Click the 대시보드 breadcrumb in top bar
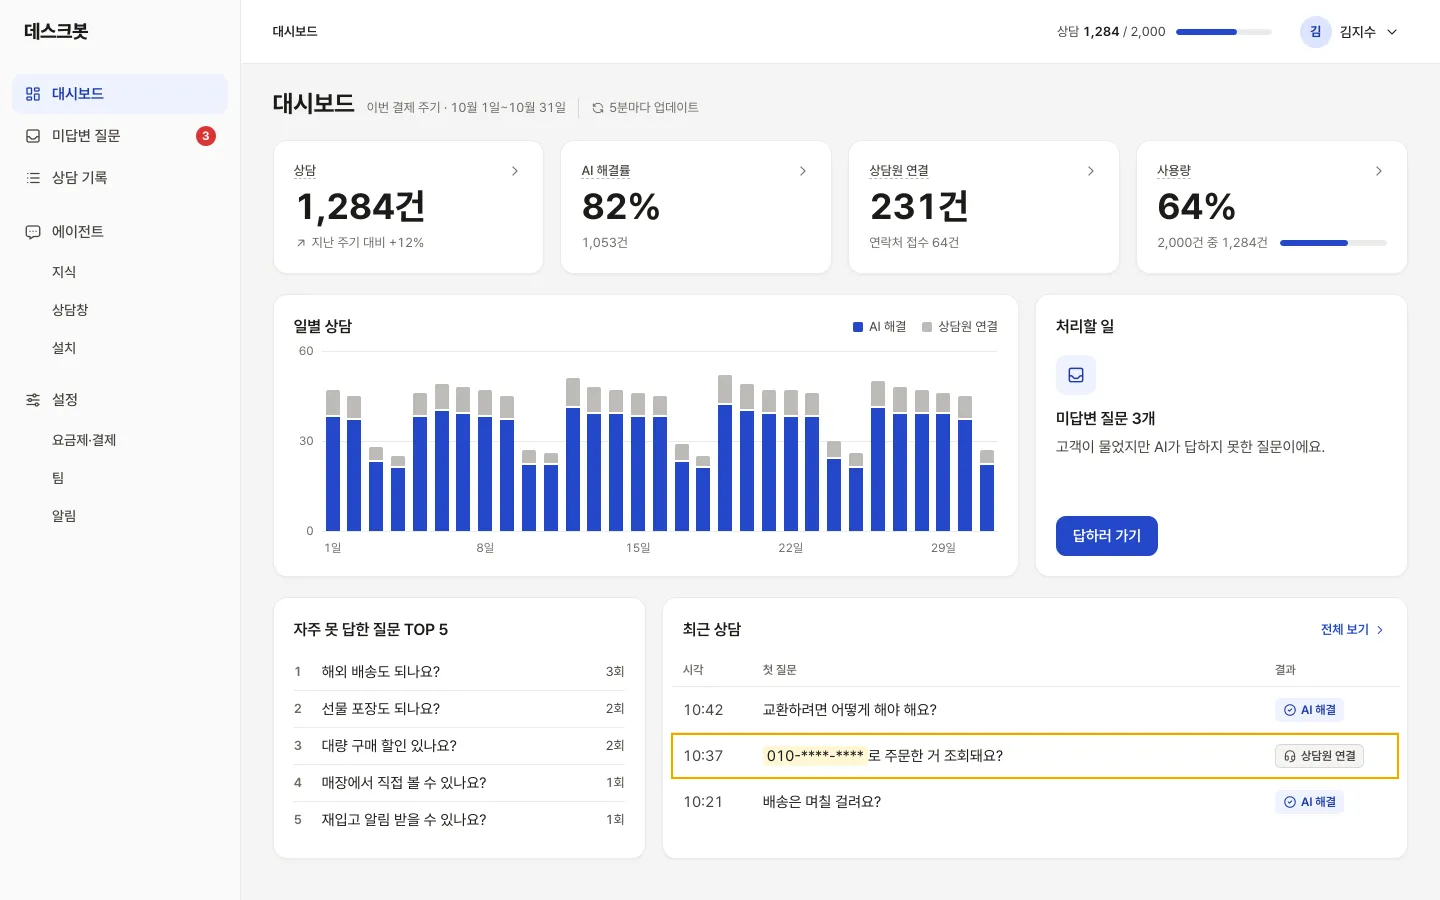Viewport: 1440px width, 900px height. click(x=295, y=32)
